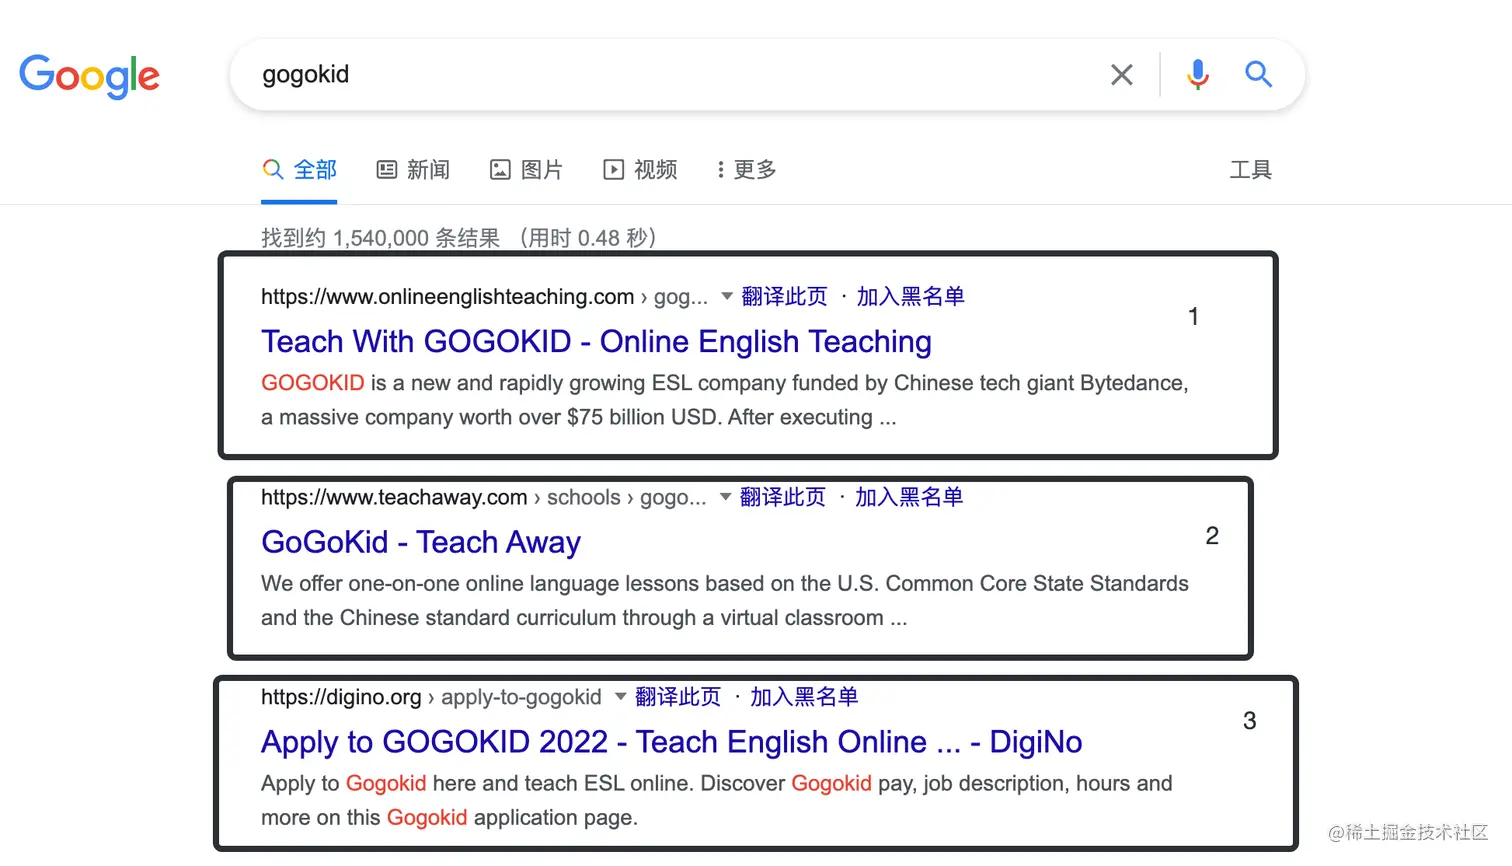The height and width of the screenshot is (866, 1512).
Task: Click the https://www.onlineenglishteaching.com URL text
Action: pyautogui.click(x=447, y=297)
